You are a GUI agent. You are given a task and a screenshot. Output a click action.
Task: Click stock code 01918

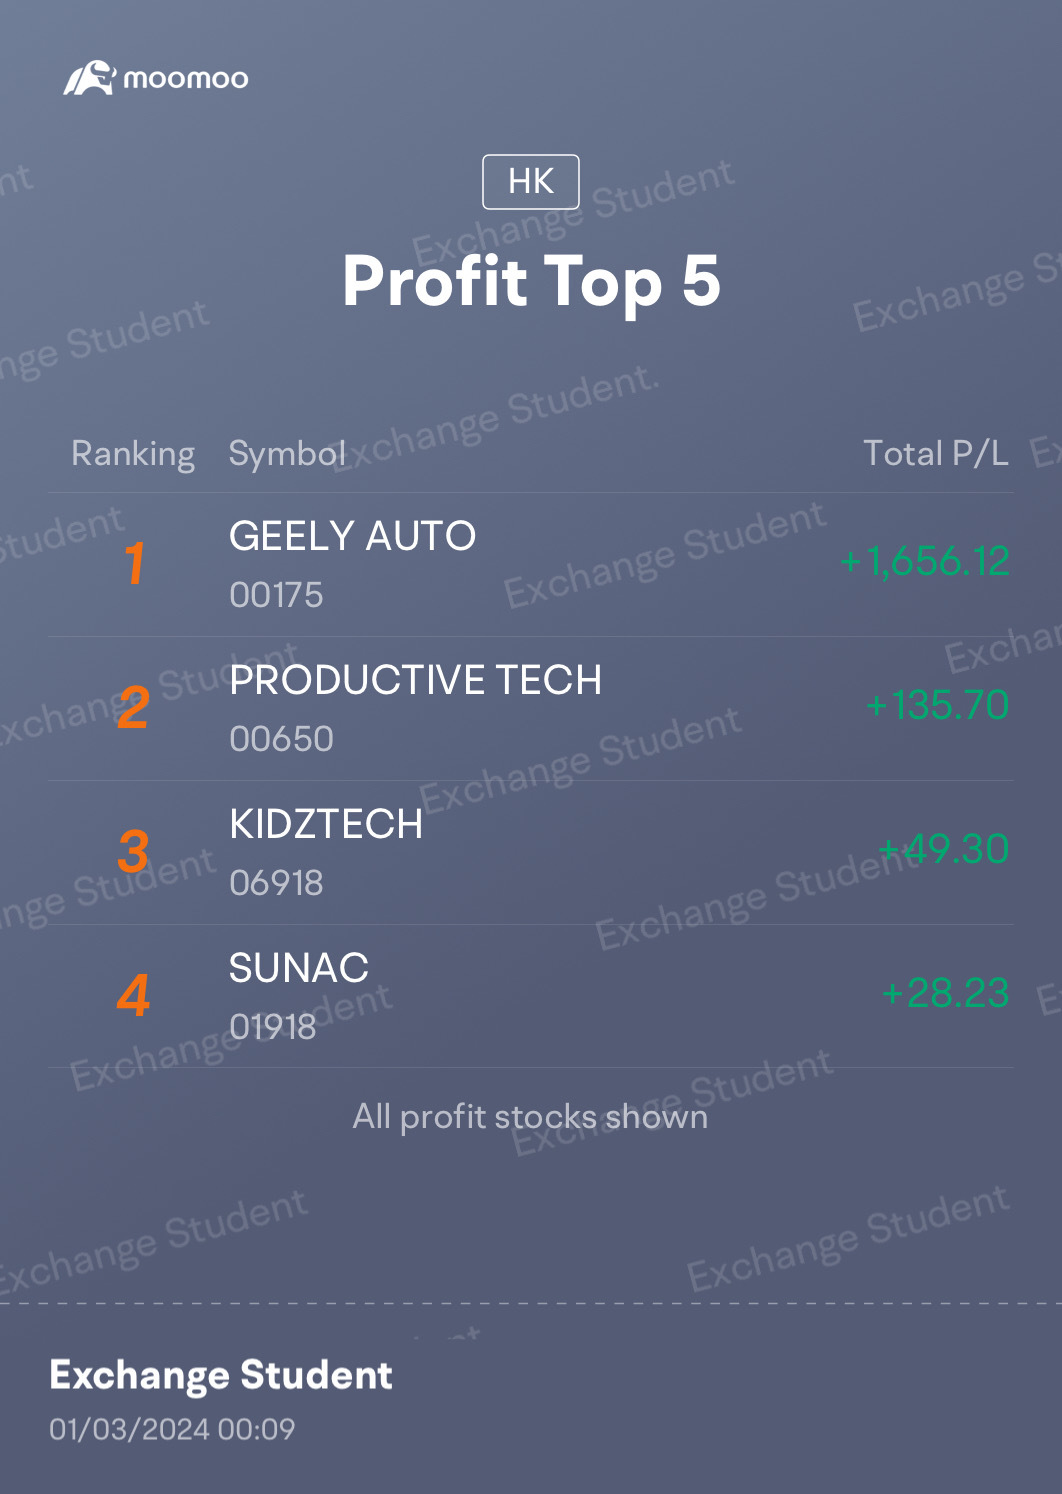273,1027
